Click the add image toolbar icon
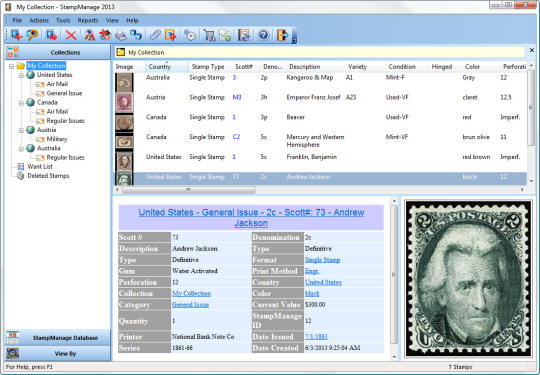Image resolution: width=540 pixels, height=375 pixels. point(170,35)
